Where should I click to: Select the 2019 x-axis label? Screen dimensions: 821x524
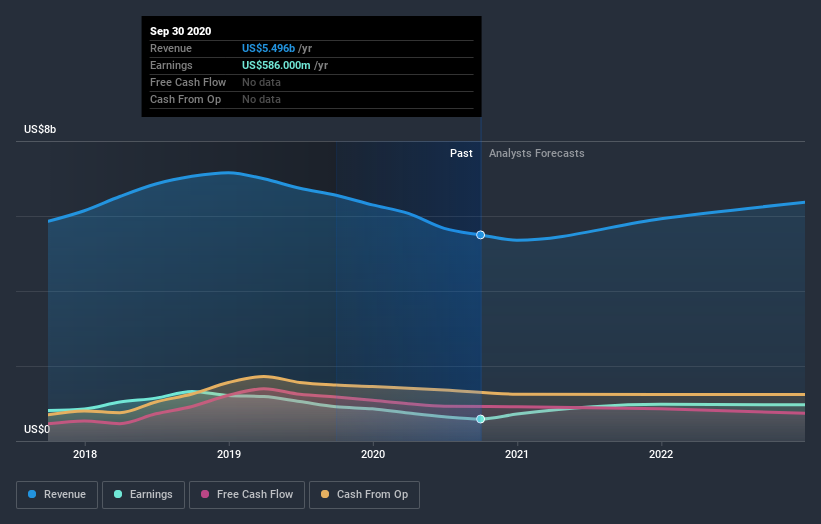point(229,454)
